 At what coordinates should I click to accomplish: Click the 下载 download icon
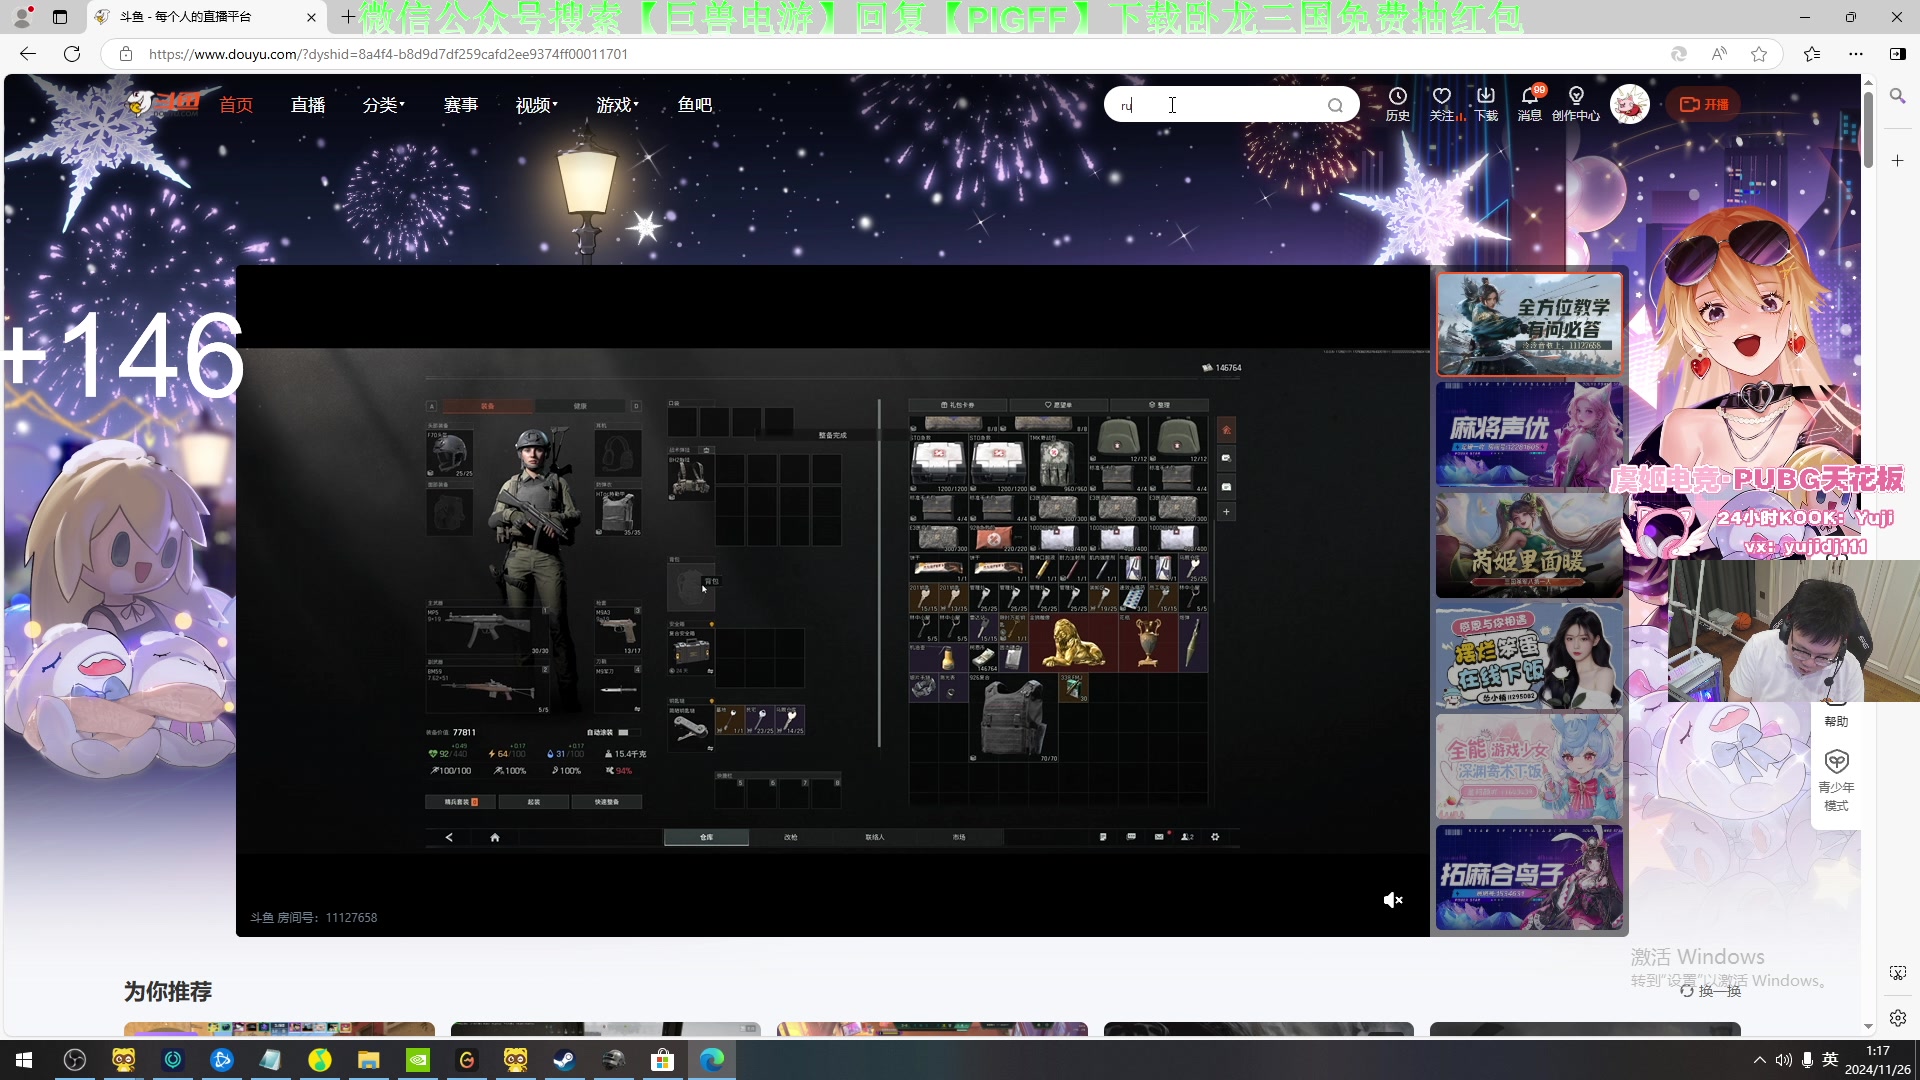[1486, 103]
